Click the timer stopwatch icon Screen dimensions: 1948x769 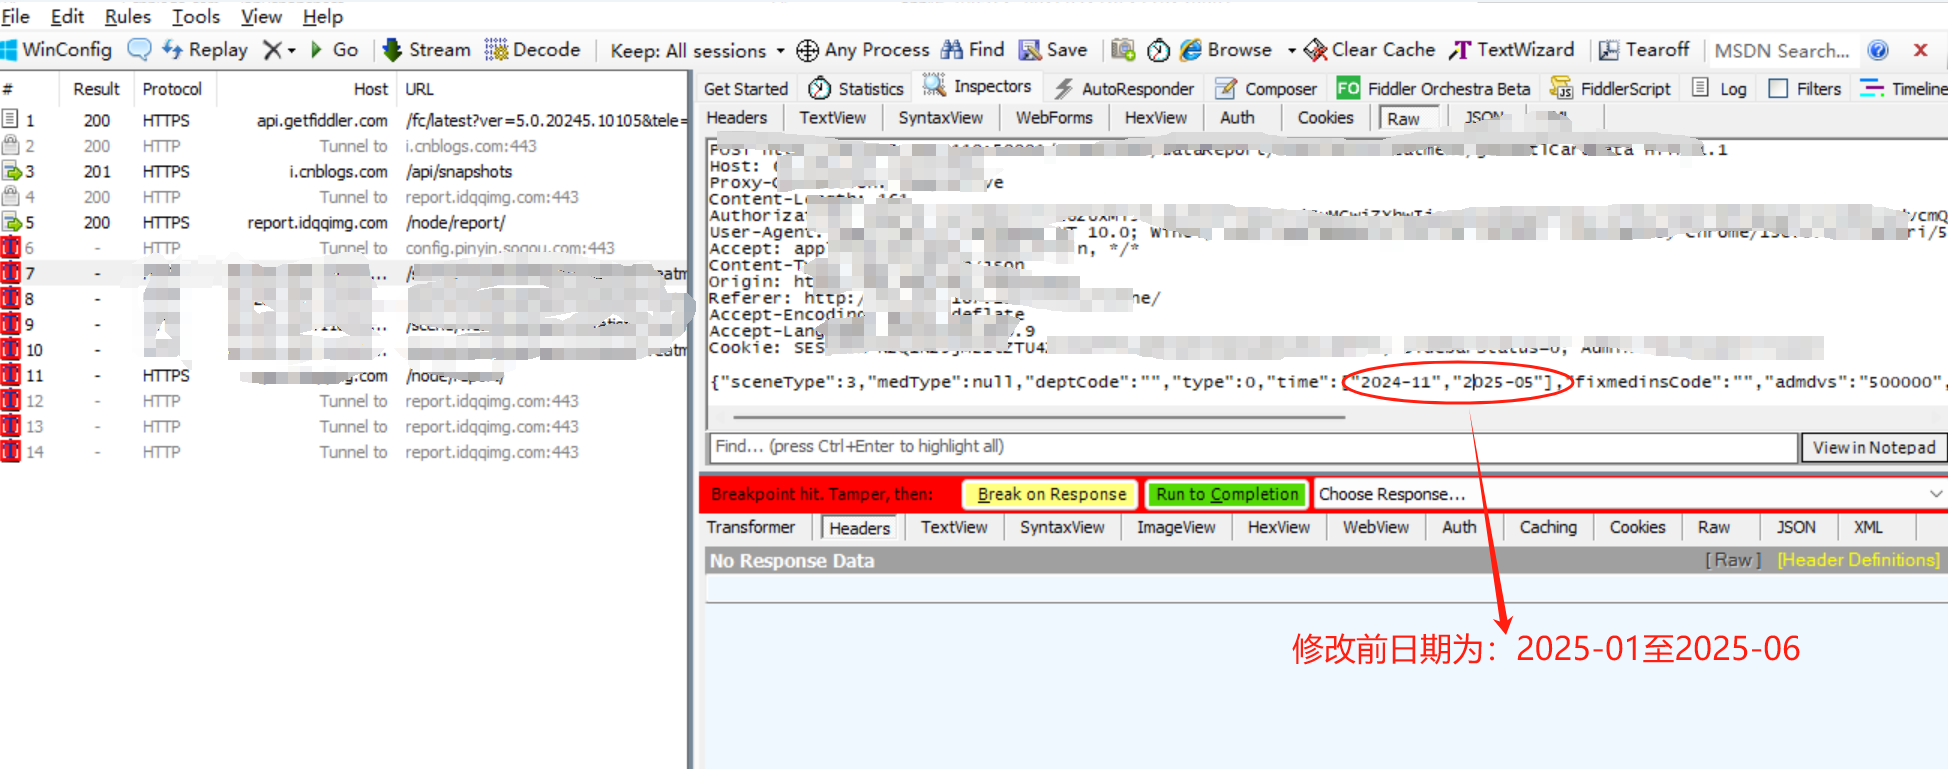pos(1158,50)
